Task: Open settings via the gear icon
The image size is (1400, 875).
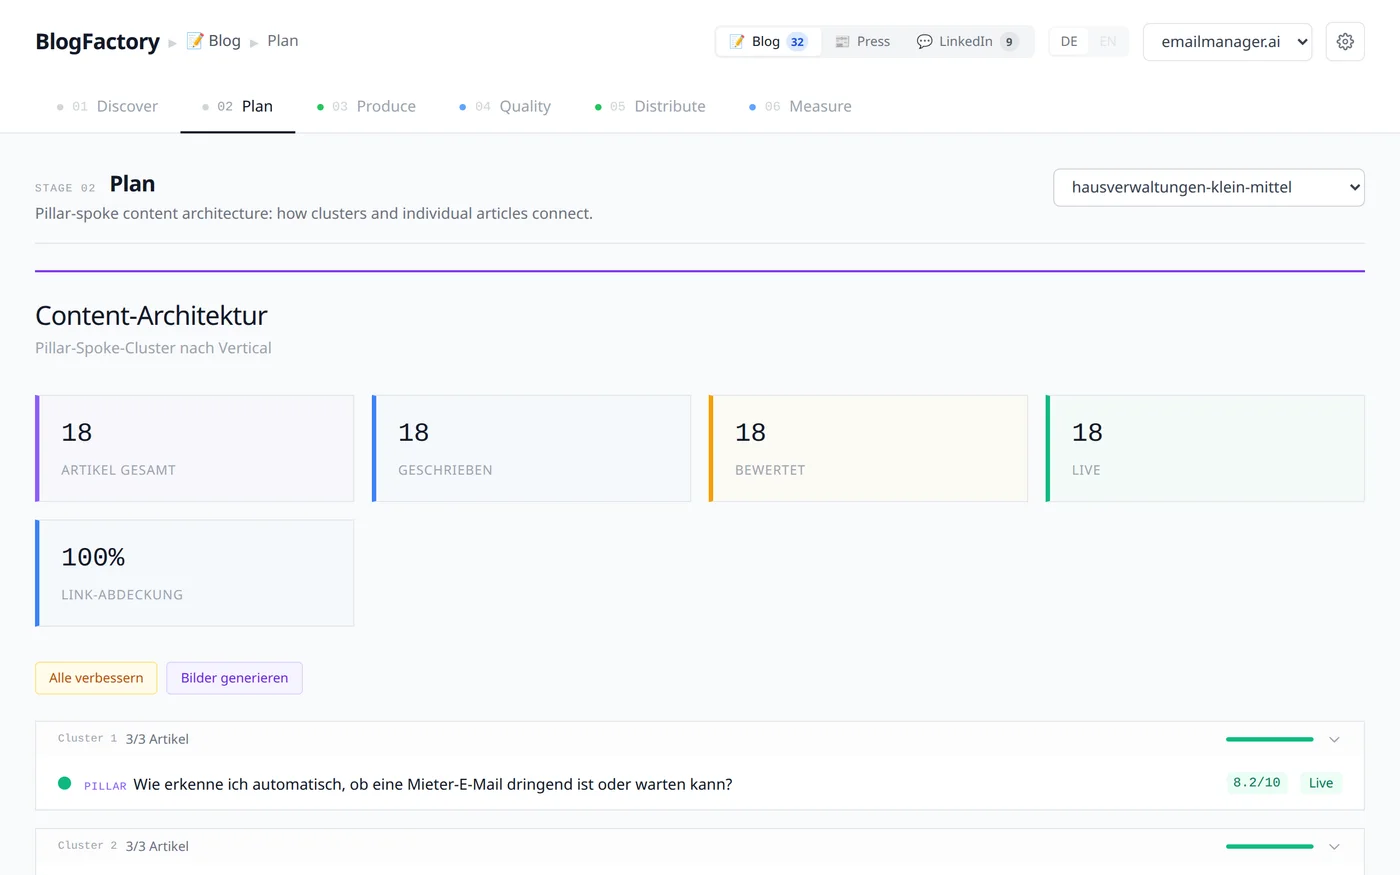Action: click(1345, 42)
